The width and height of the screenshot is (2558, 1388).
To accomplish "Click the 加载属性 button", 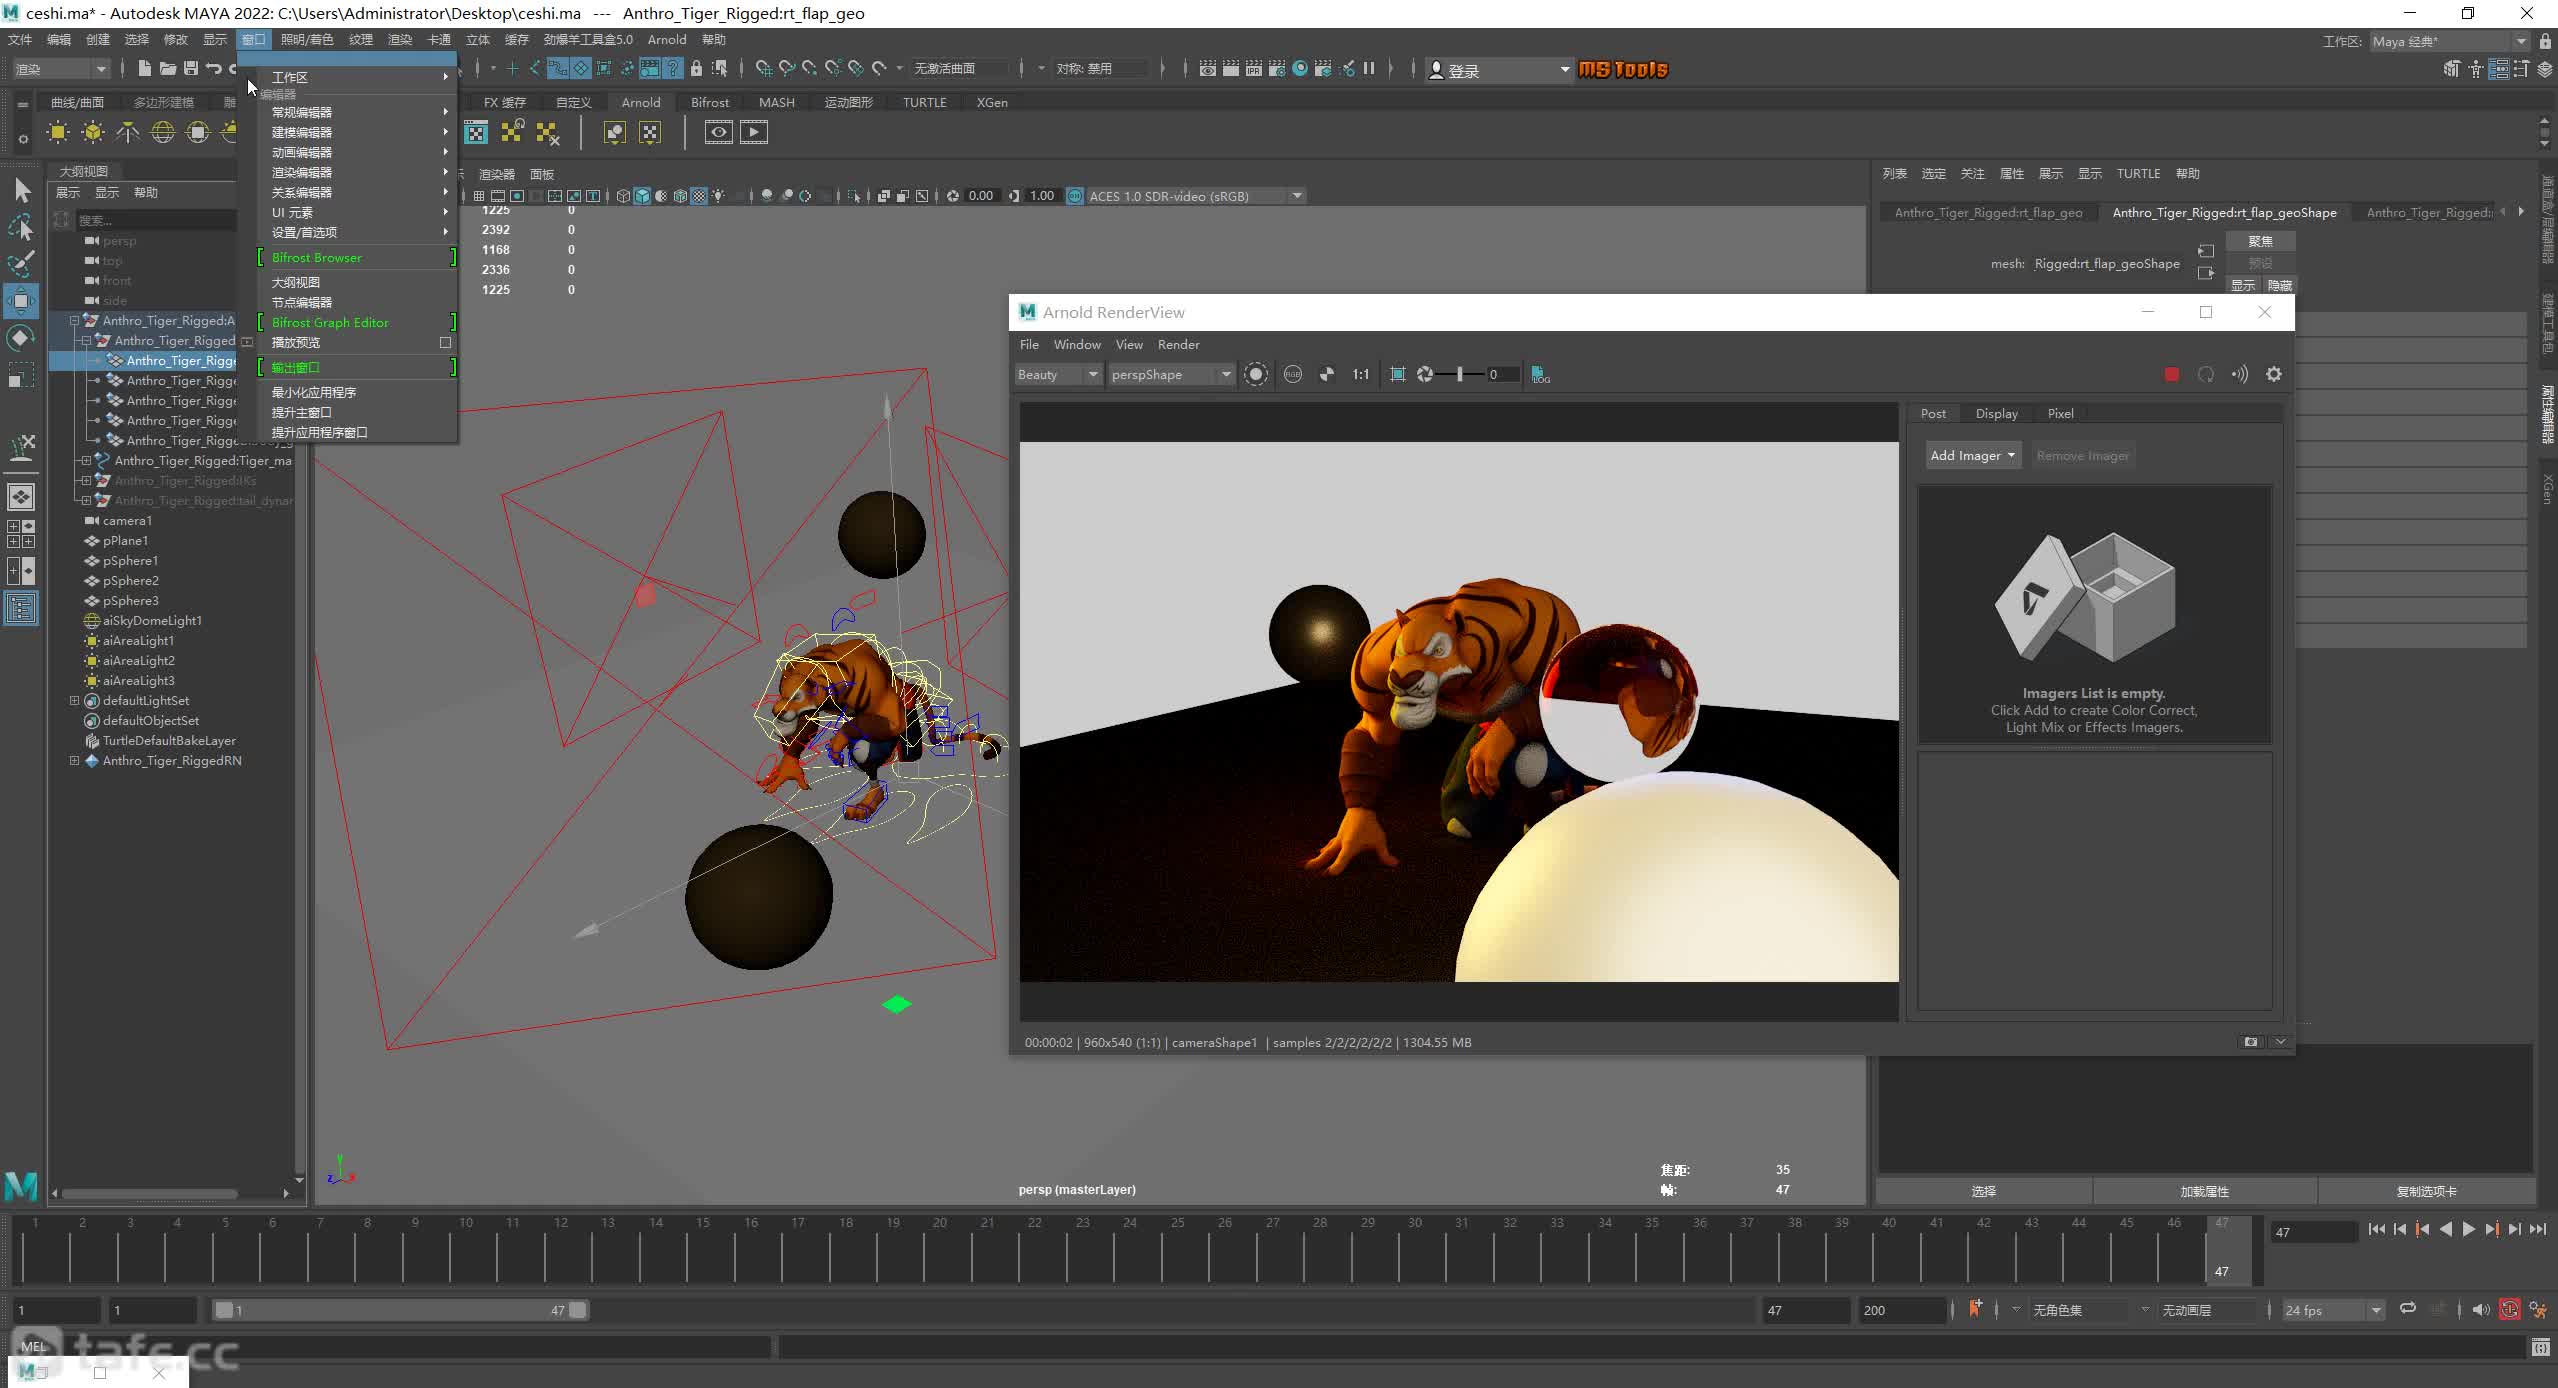I will [x=2205, y=1191].
